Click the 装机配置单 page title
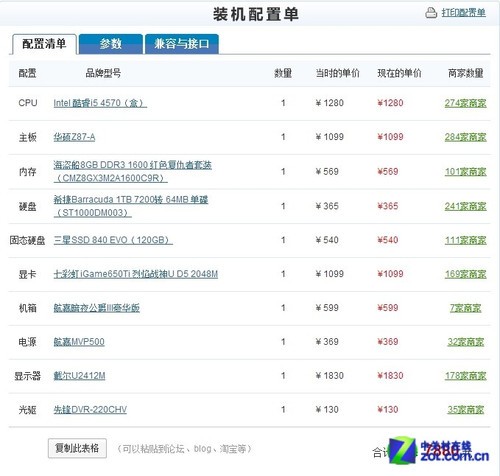Viewport: 500px width, 476px height. [x=256, y=14]
